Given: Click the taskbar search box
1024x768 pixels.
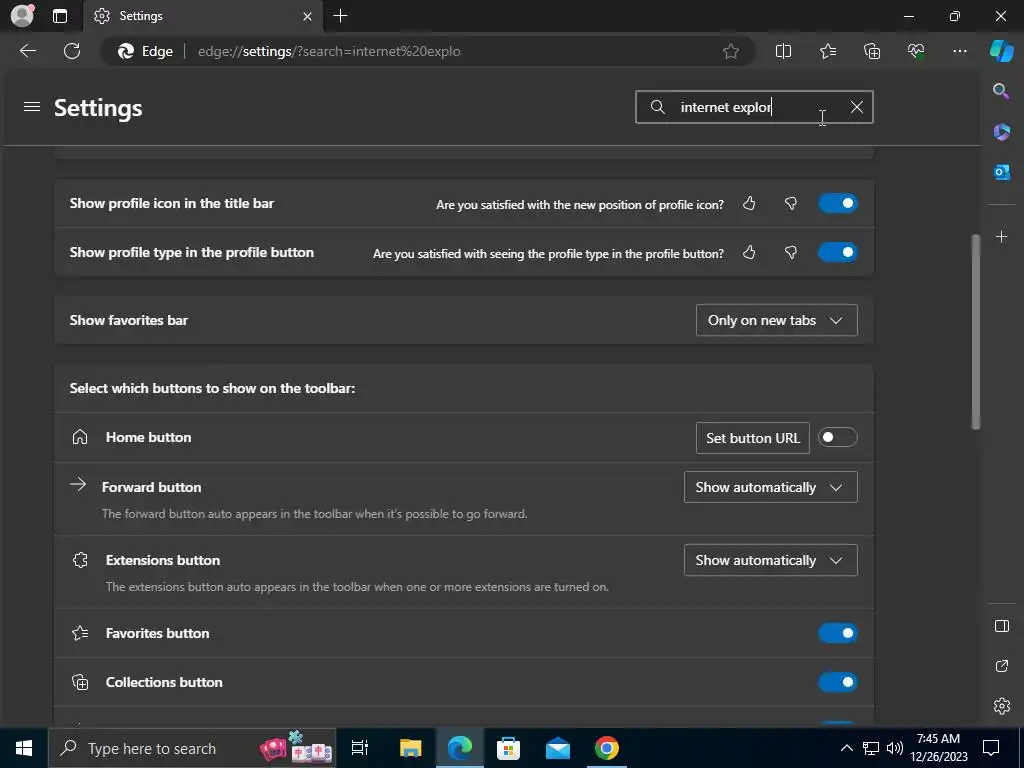Looking at the screenshot, I should [192, 748].
